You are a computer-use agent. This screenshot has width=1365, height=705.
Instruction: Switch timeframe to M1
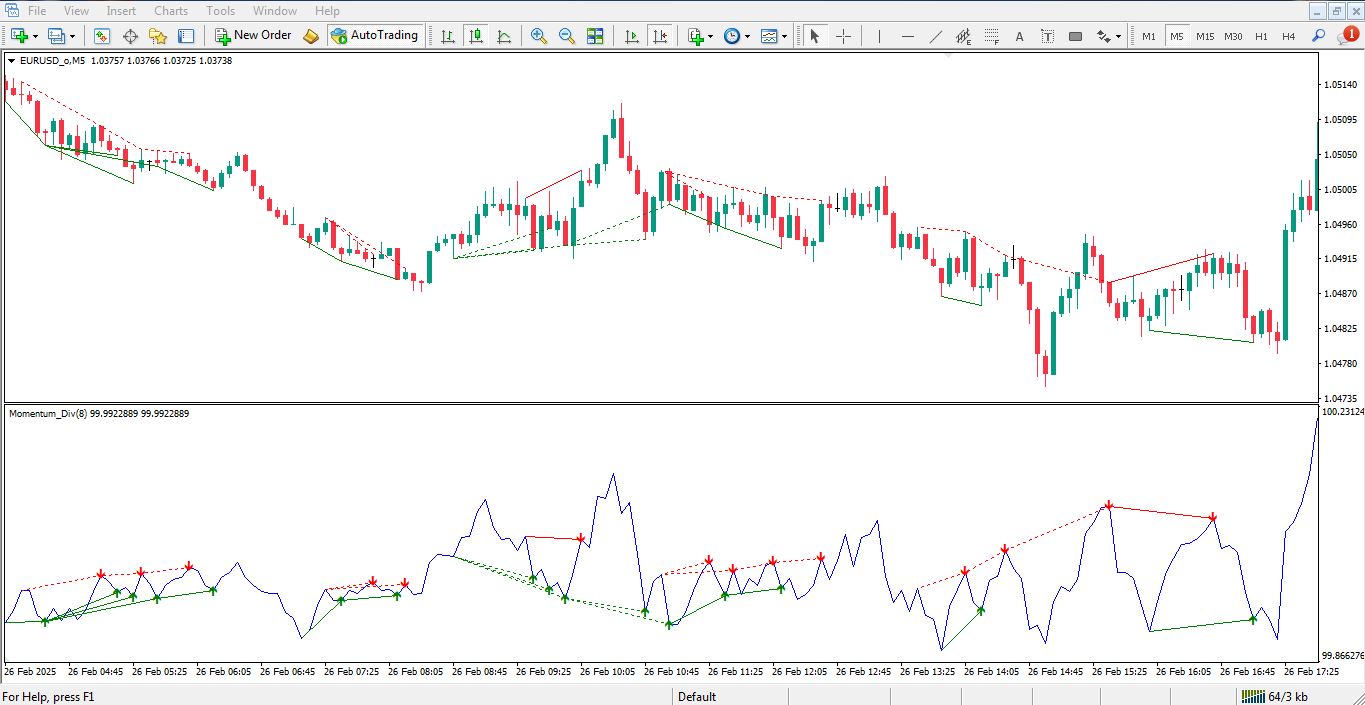pos(1149,36)
